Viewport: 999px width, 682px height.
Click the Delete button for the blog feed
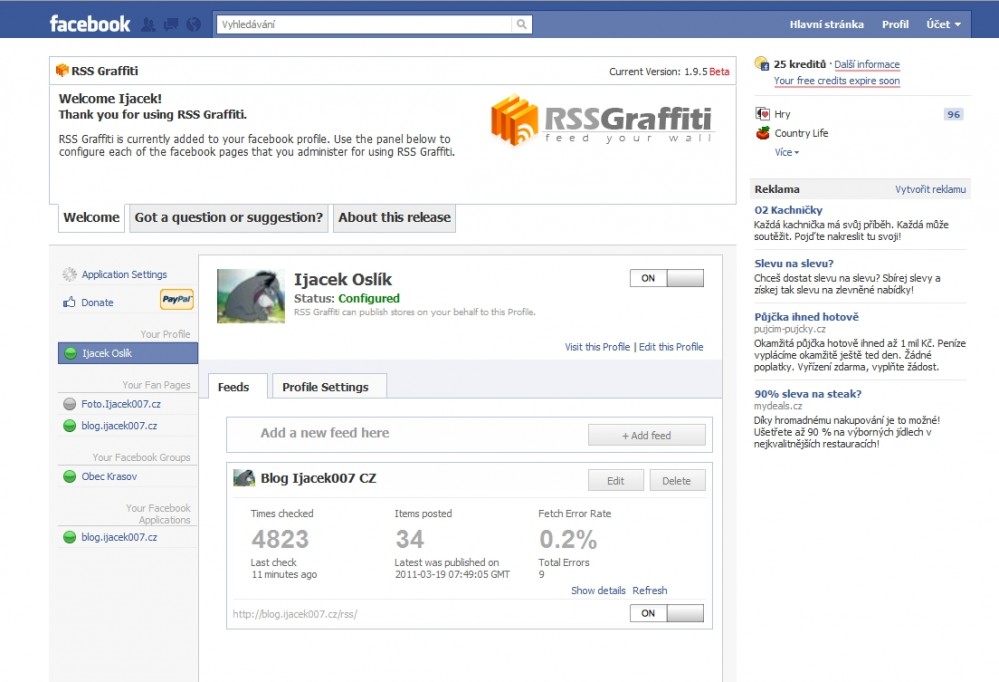[676, 481]
